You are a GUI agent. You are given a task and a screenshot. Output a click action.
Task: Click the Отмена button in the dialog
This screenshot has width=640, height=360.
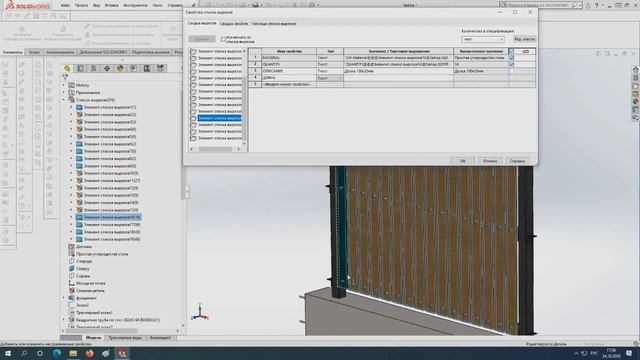490,161
